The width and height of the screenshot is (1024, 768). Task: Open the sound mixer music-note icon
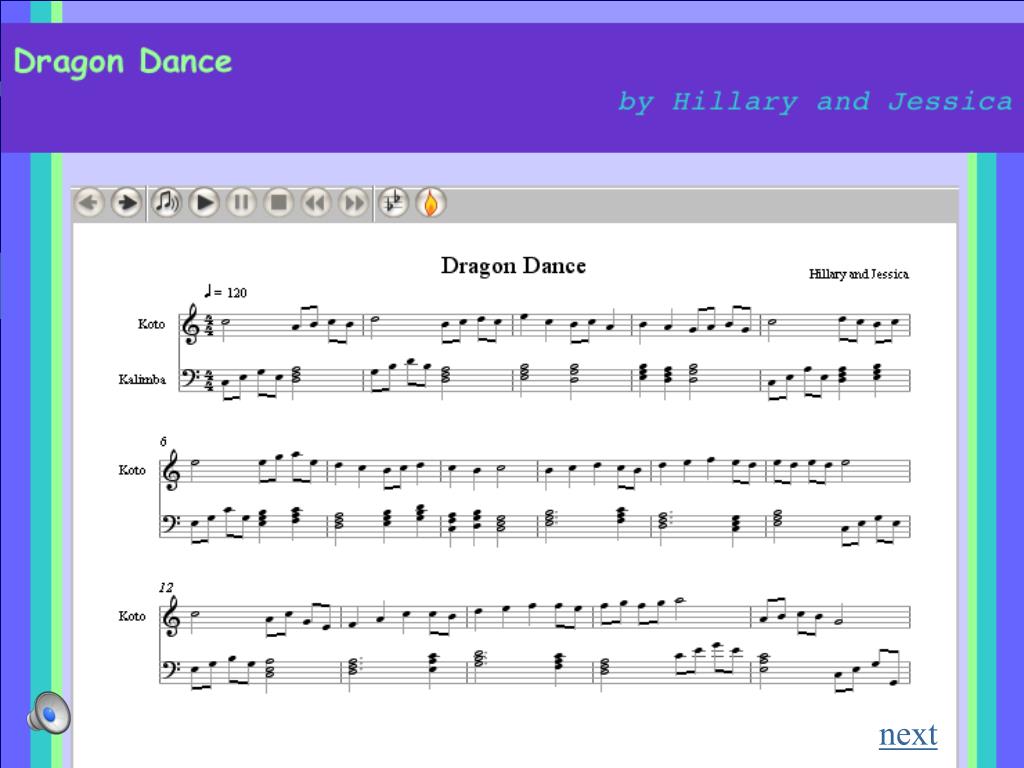[167, 203]
